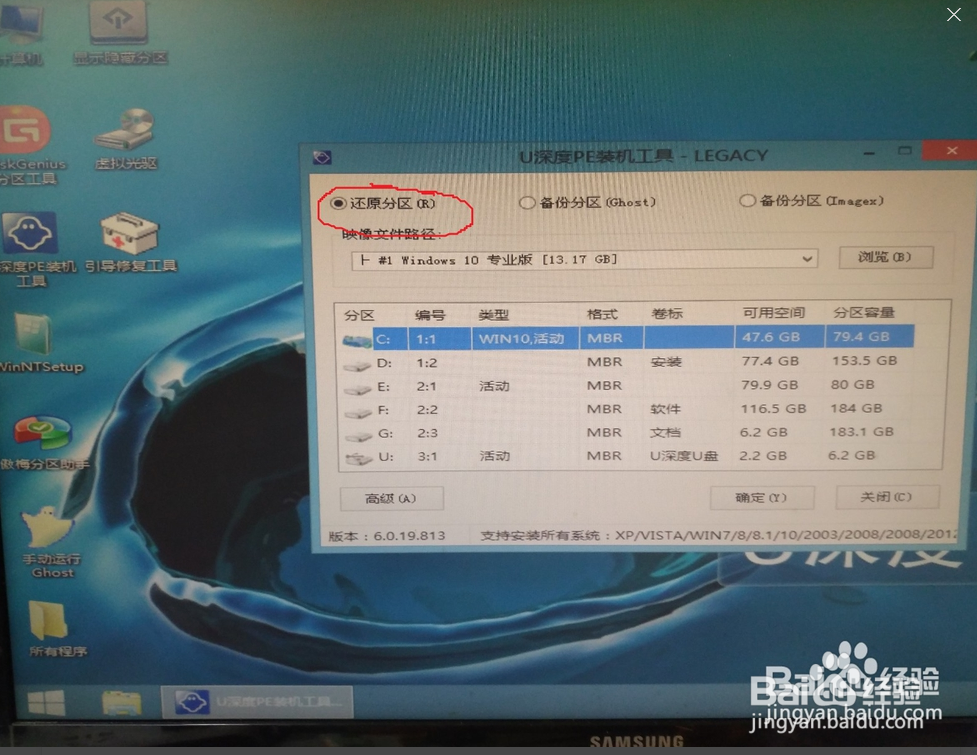
Task: Sort by the 可用空间 column header
Action: (x=774, y=313)
